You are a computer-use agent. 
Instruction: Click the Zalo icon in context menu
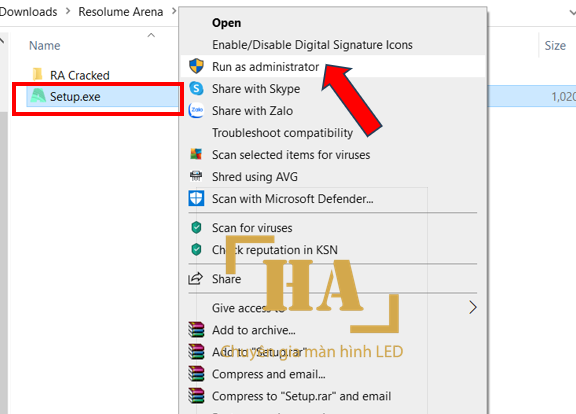click(196, 110)
